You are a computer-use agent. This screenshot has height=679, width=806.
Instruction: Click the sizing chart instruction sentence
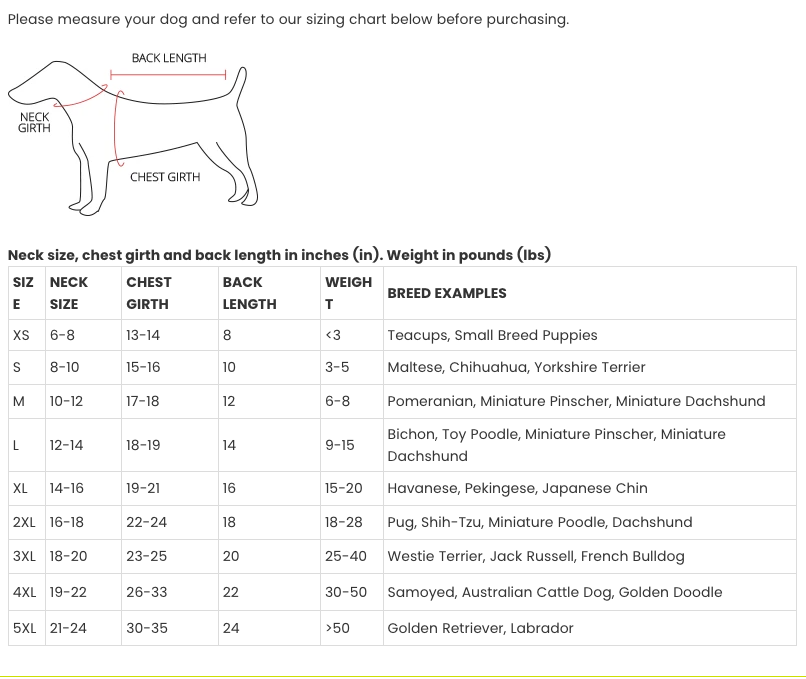pos(288,20)
